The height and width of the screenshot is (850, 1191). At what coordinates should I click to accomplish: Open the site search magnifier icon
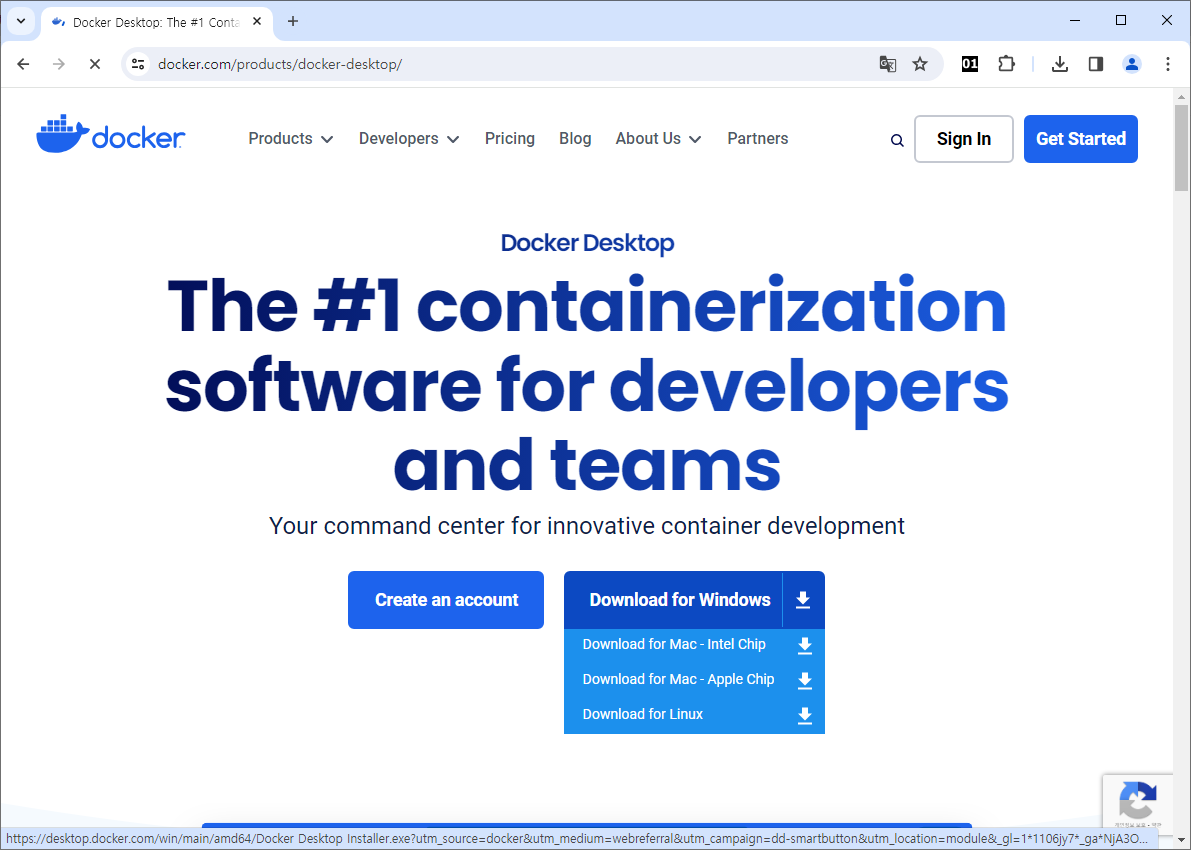click(x=897, y=140)
